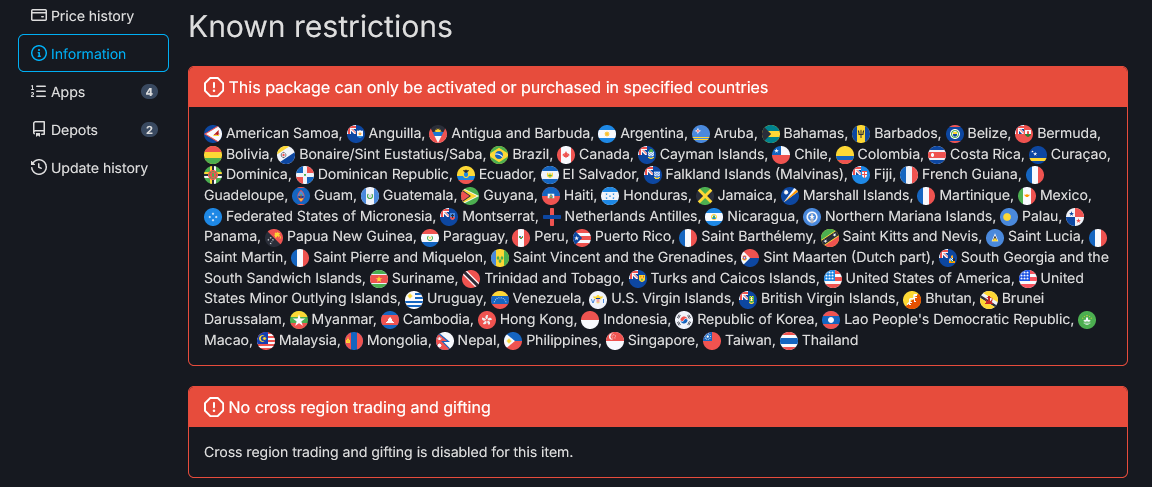Open the Update history section
Screen dimensions: 1152x487
tap(93, 168)
